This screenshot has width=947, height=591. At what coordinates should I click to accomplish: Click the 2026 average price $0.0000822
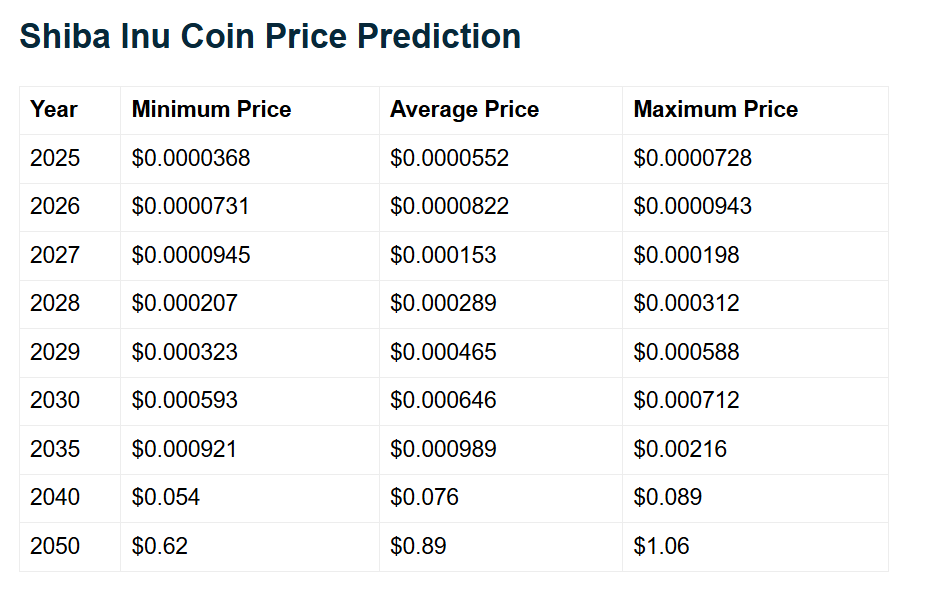(449, 207)
